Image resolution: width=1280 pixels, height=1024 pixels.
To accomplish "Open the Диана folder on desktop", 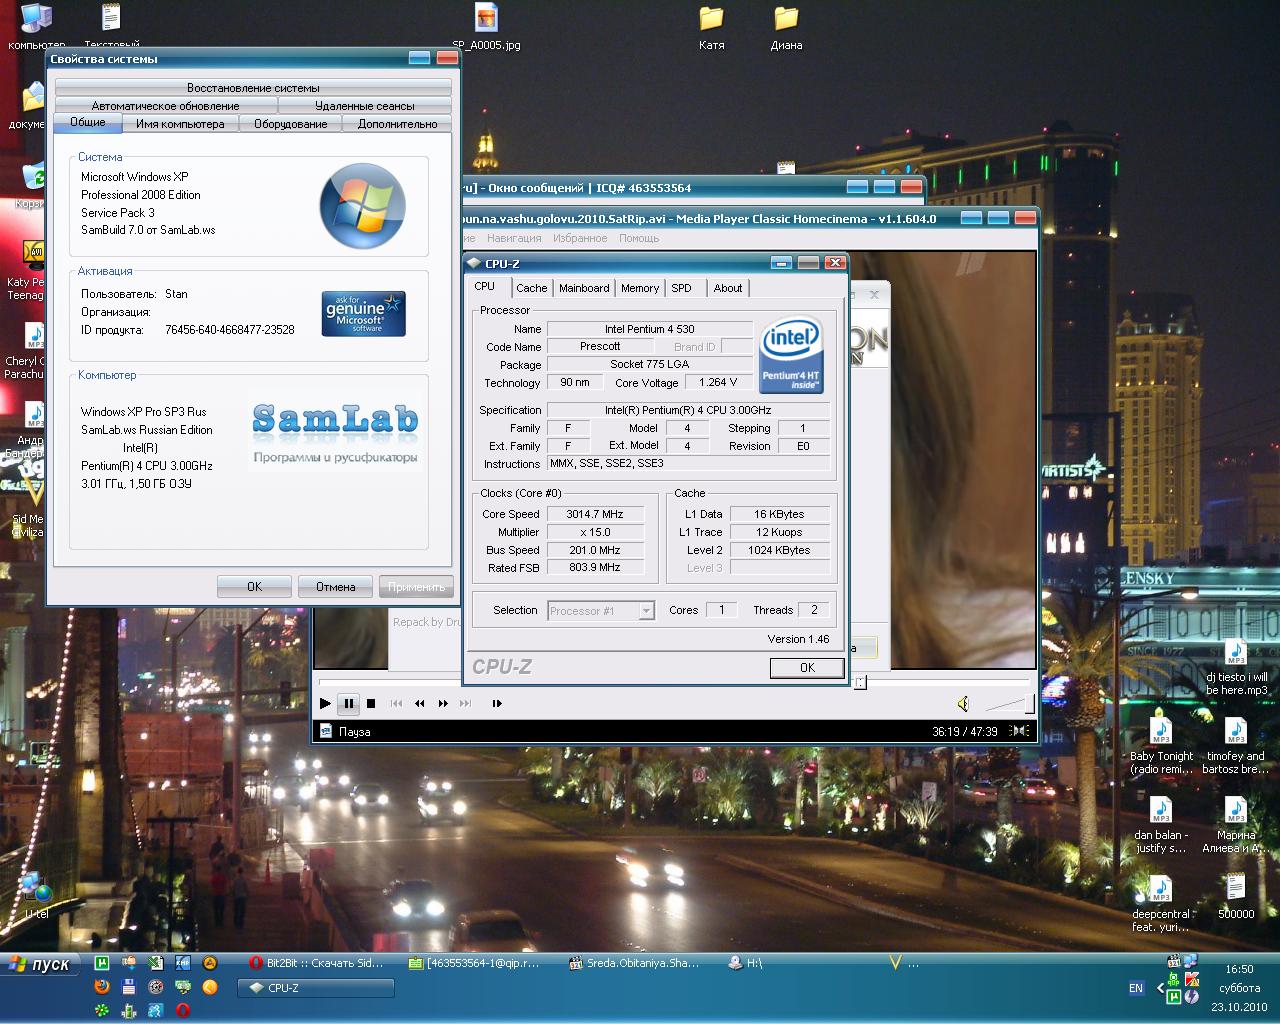I will [786, 28].
